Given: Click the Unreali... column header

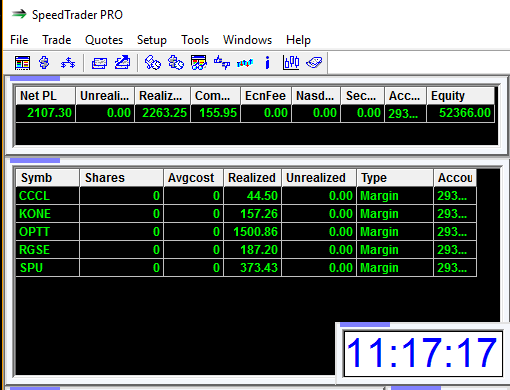Looking at the screenshot, I should 105,96.
